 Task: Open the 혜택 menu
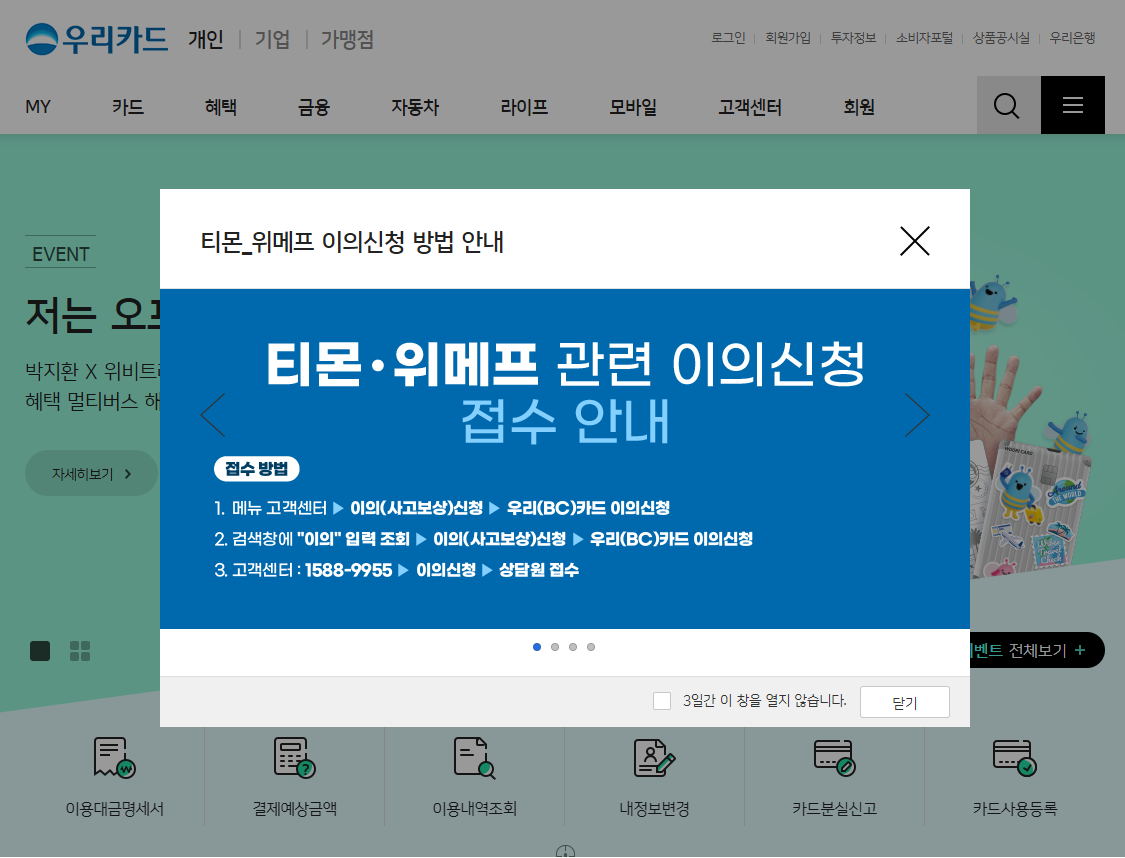(220, 107)
